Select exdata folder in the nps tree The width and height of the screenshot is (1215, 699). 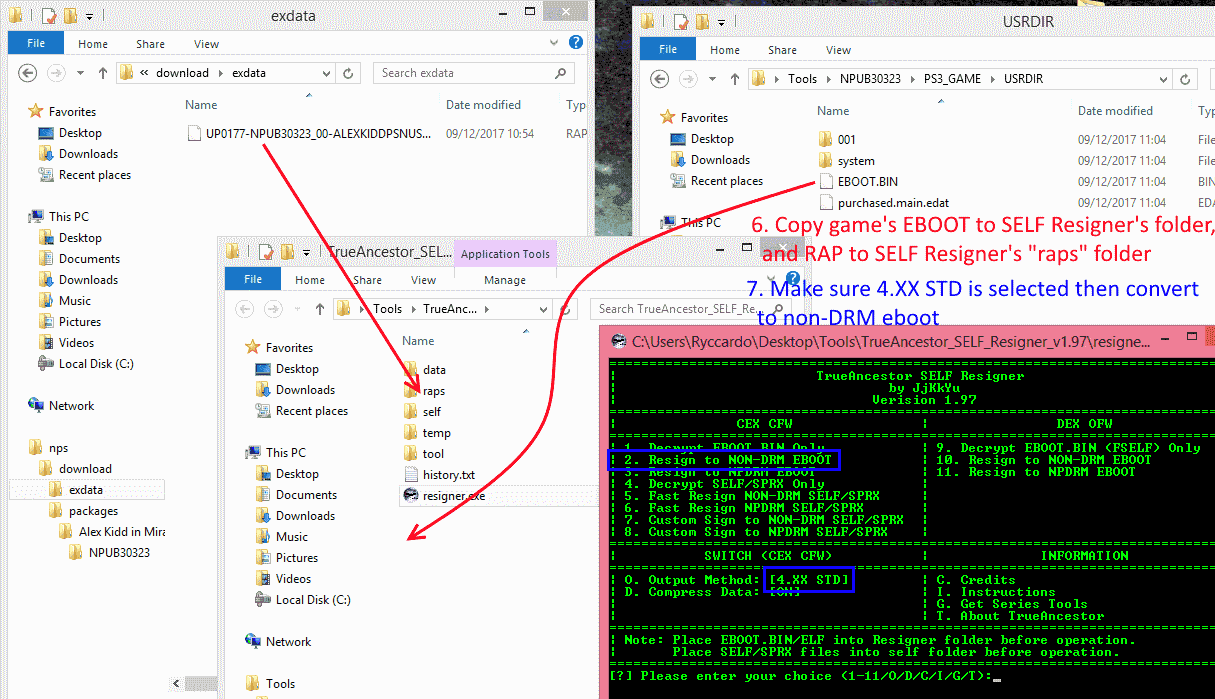(85, 490)
